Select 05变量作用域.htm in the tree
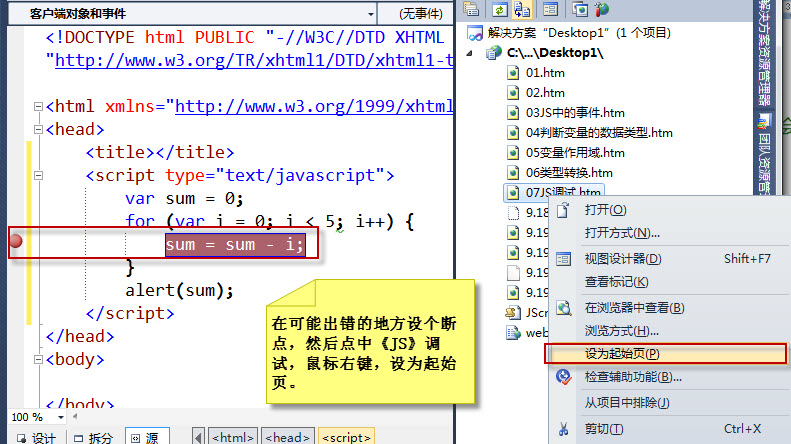The image size is (791, 444). pos(575,153)
